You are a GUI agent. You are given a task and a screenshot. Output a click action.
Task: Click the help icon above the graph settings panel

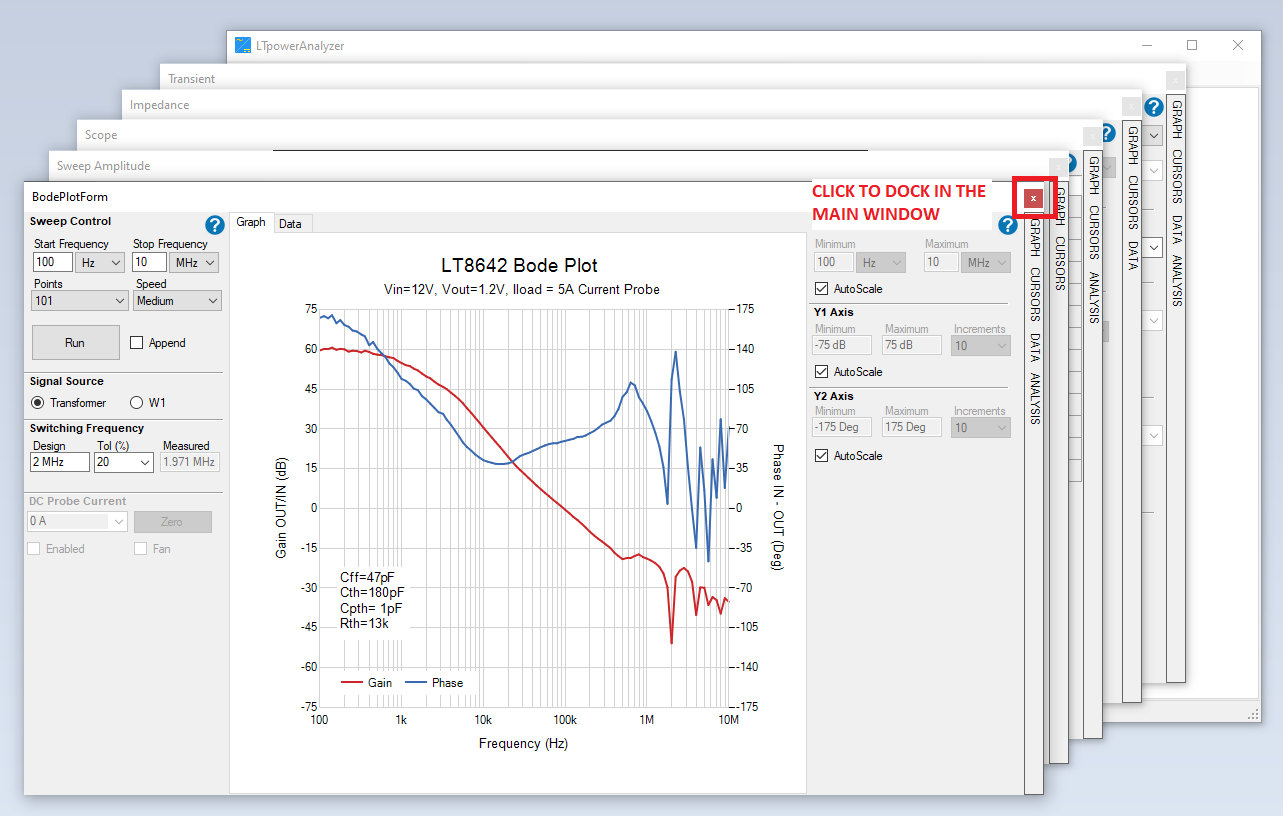click(1007, 225)
